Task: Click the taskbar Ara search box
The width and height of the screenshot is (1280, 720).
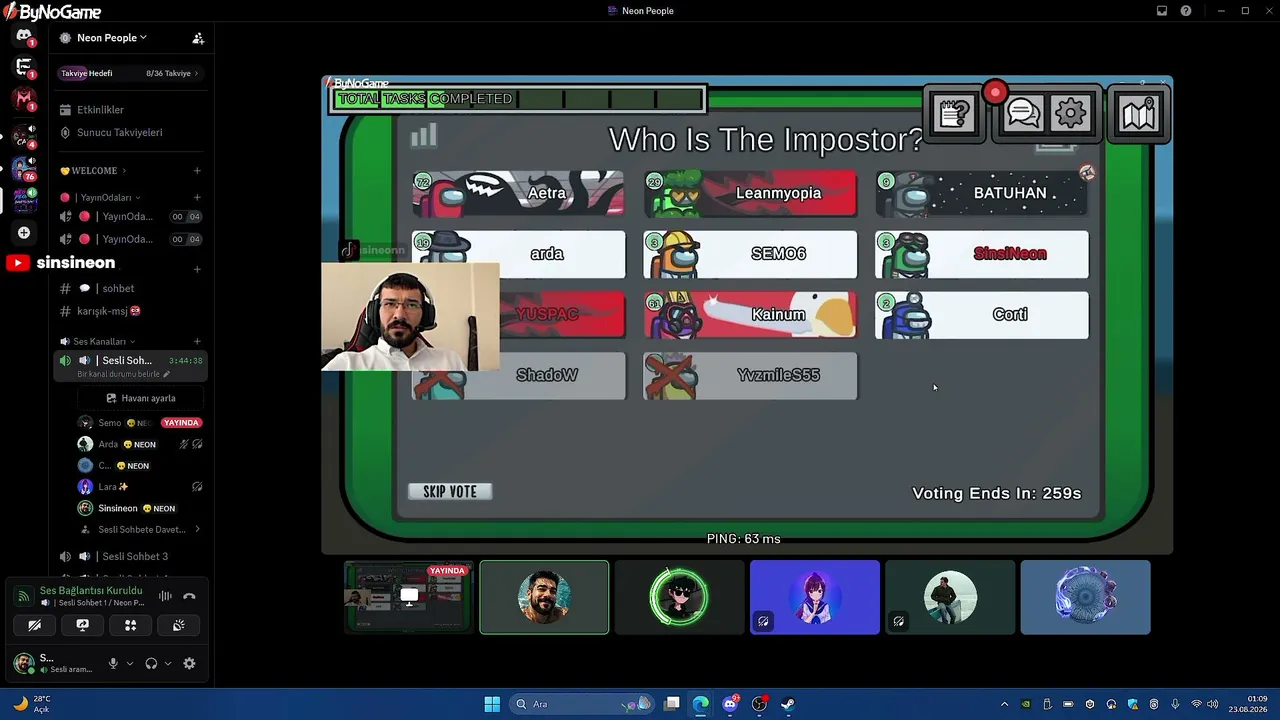Action: [x=583, y=704]
